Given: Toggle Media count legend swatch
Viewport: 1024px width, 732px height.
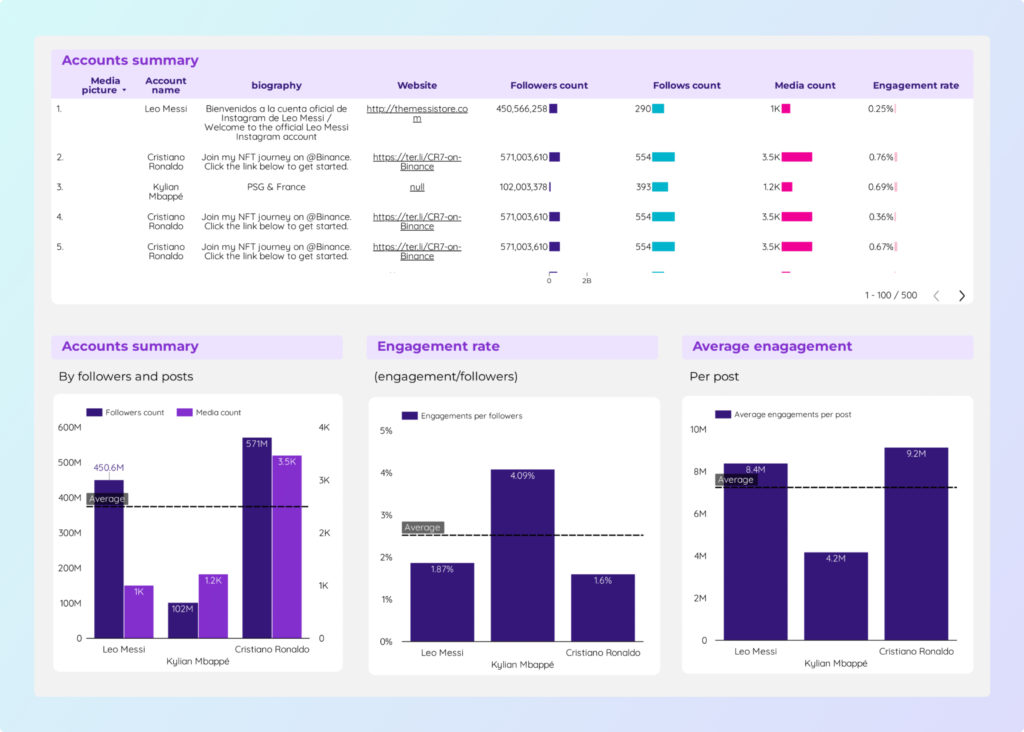Looking at the screenshot, I should (x=184, y=412).
